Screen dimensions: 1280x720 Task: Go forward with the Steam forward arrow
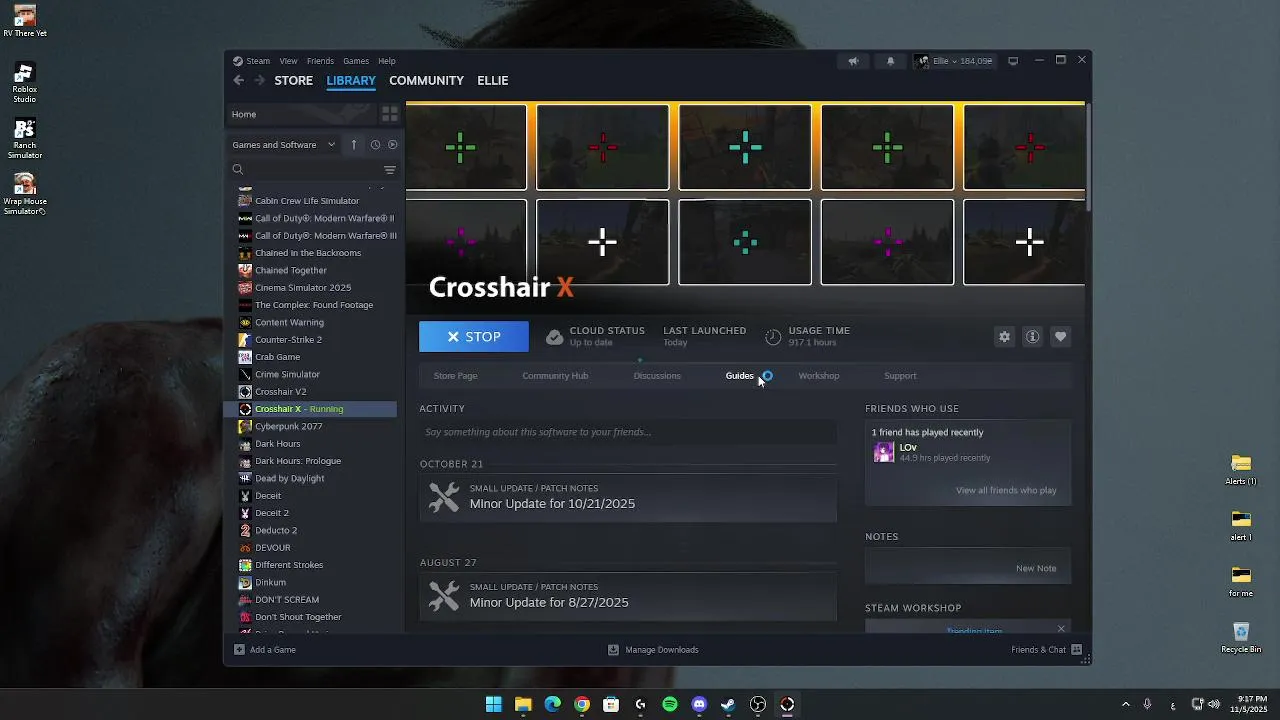[x=260, y=80]
